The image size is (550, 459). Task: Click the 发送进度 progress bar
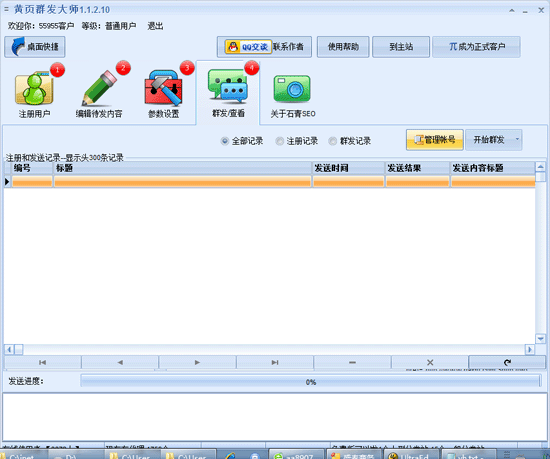tap(311, 381)
